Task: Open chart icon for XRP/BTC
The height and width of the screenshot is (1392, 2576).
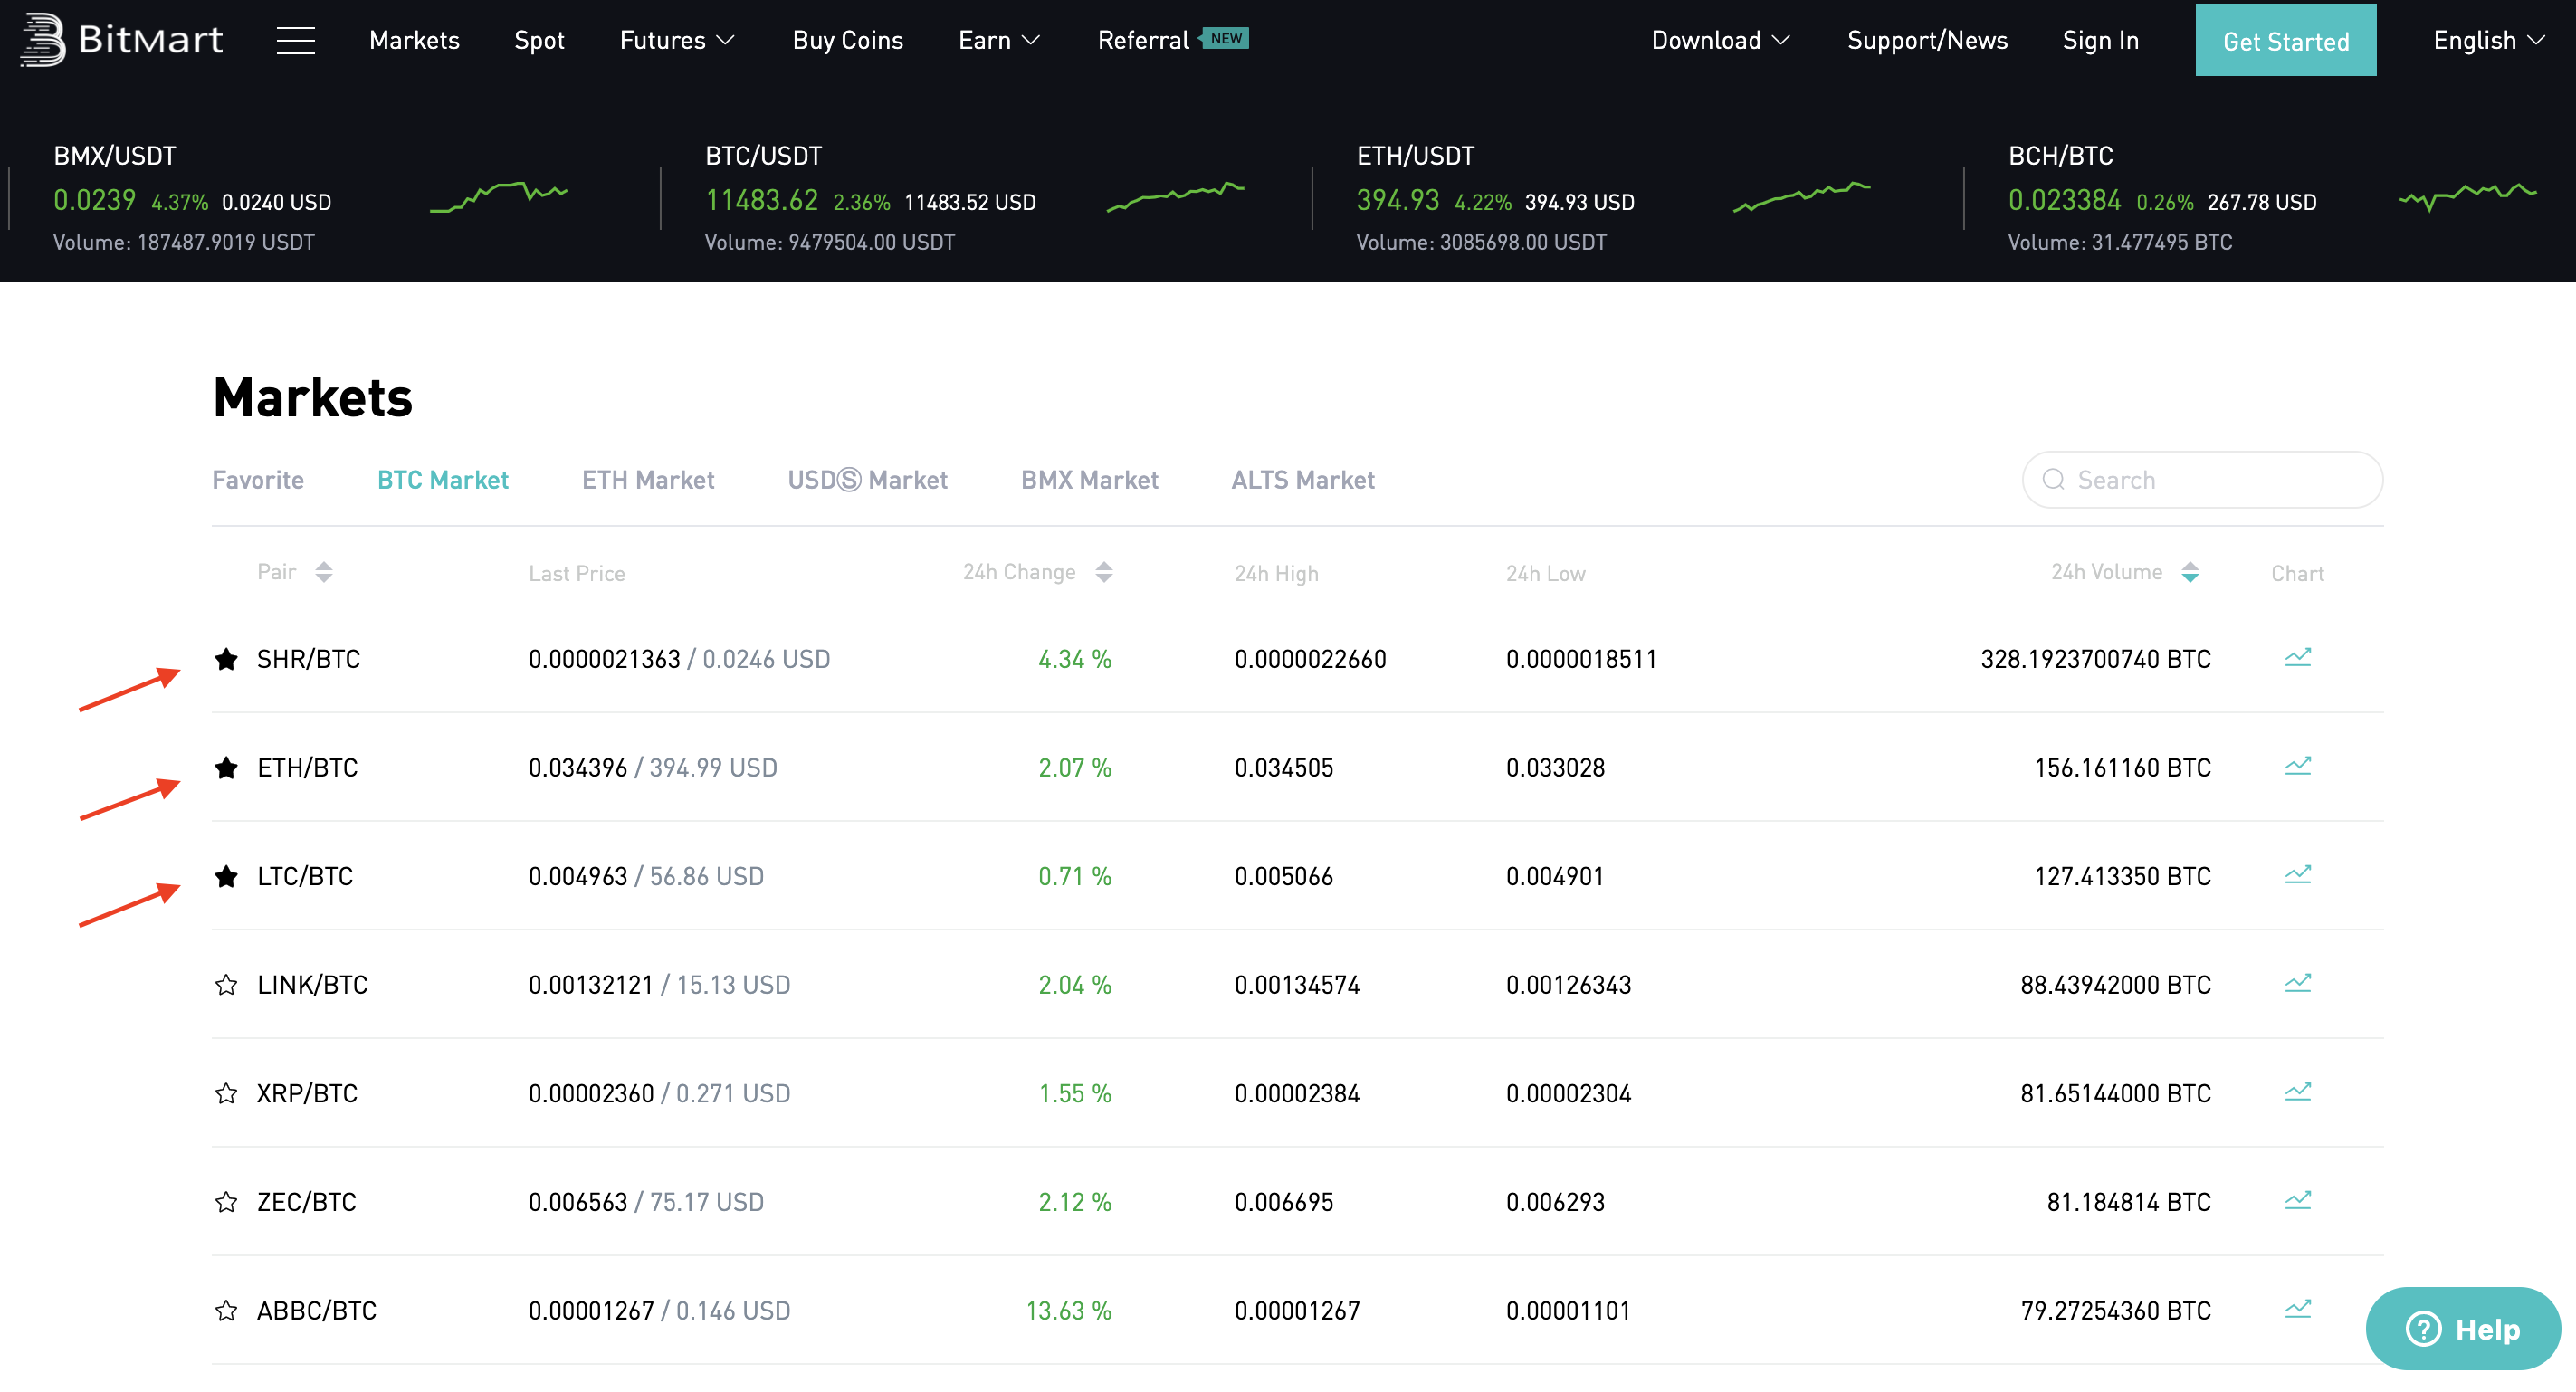Action: (x=2298, y=1091)
